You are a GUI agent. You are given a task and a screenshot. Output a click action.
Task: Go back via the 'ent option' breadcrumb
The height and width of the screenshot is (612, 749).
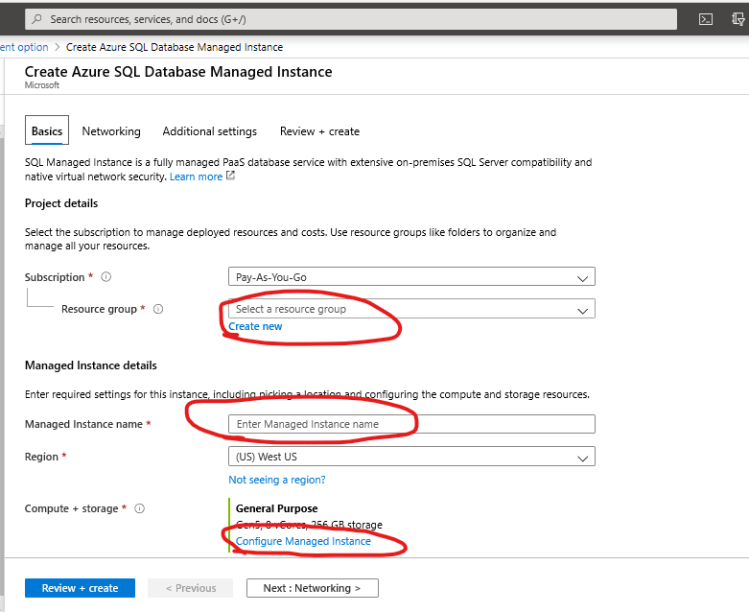coord(24,47)
